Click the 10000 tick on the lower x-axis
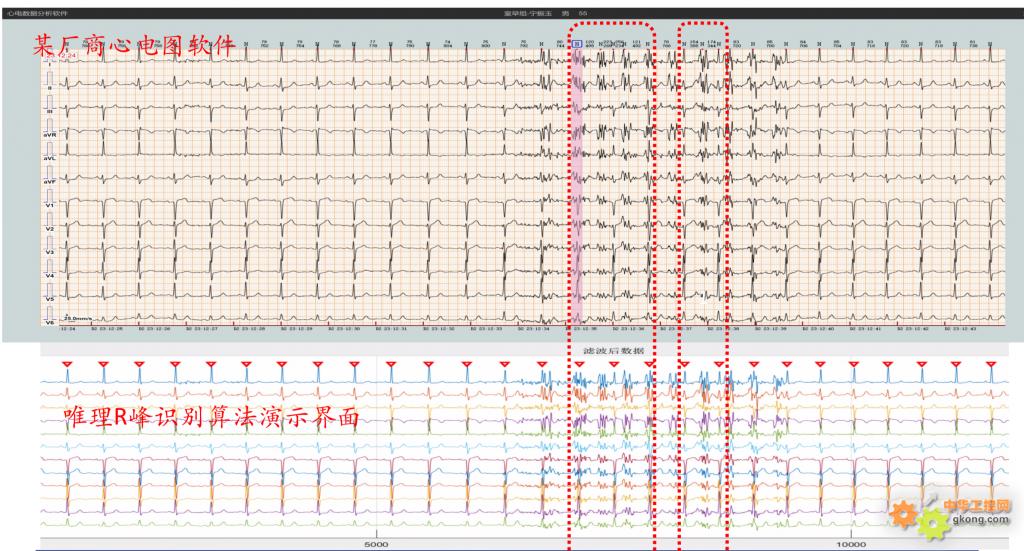 click(x=851, y=544)
